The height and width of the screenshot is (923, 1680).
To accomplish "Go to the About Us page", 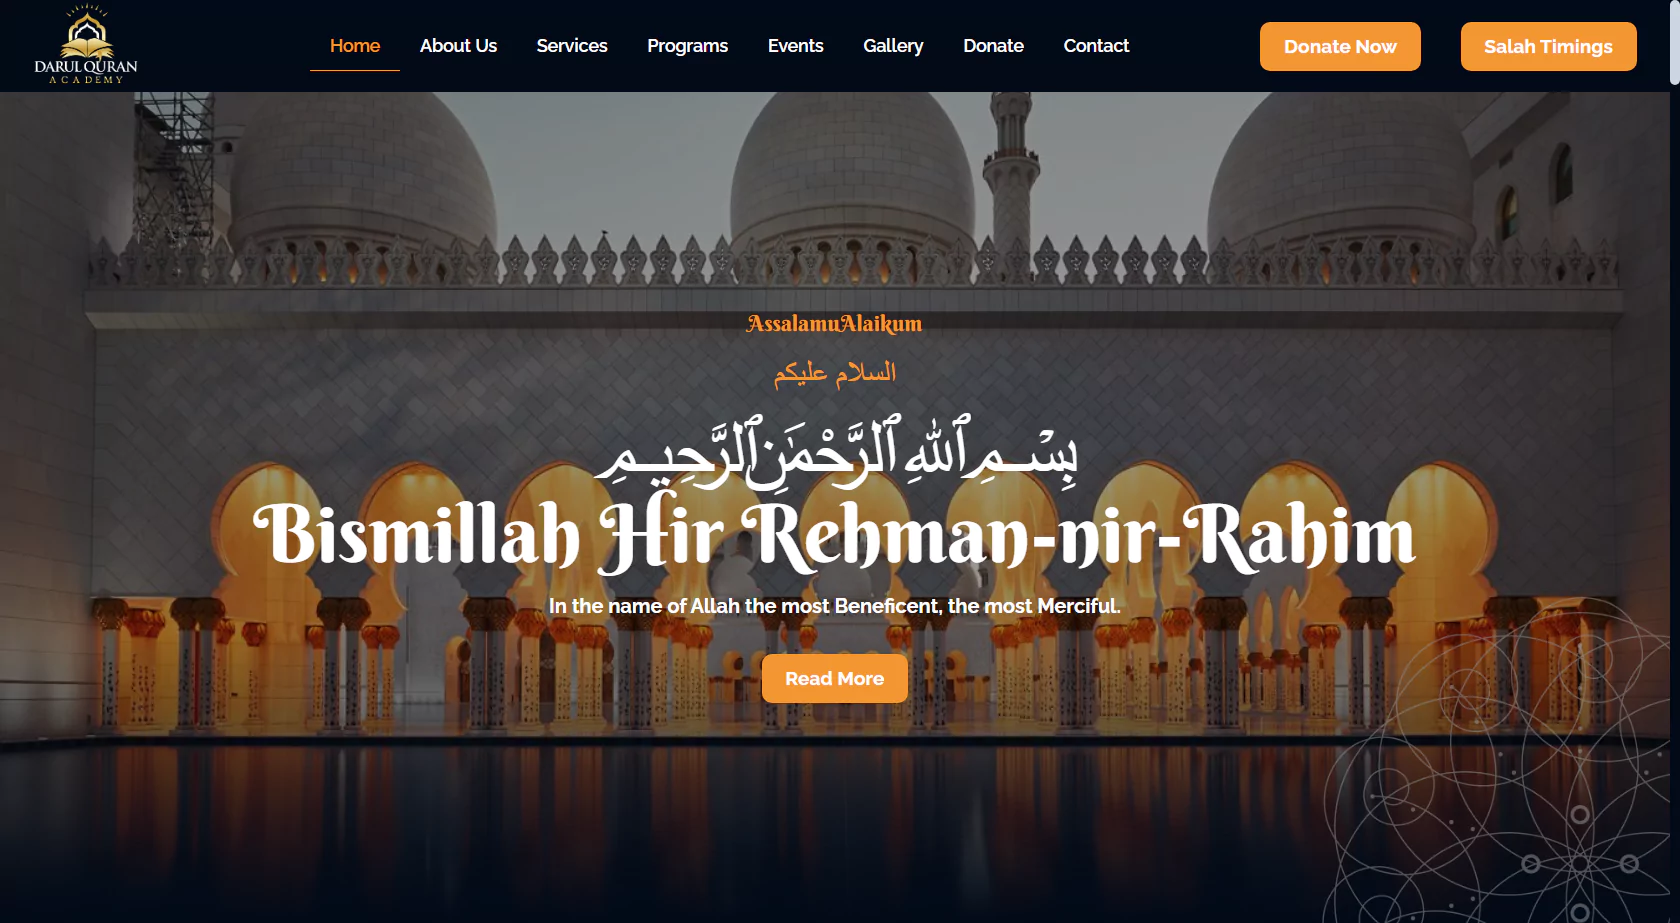I will click(x=458, y=46).
